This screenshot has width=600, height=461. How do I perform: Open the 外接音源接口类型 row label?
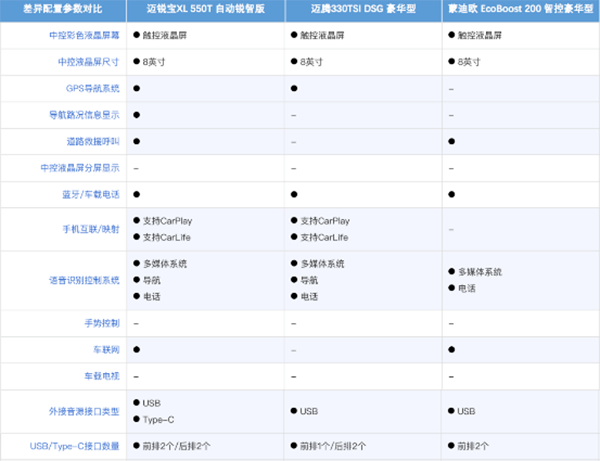point(84,412)
